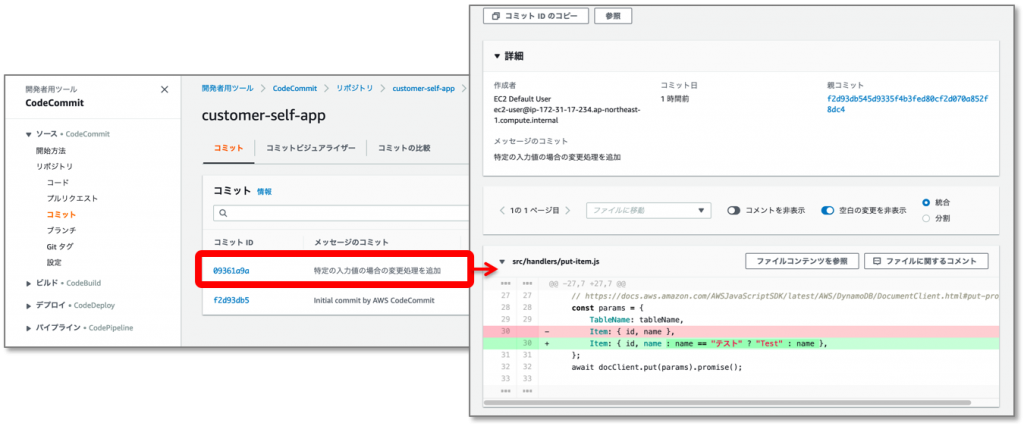
Task: Click コミット ID column header
Action: (x=233, y=242)
